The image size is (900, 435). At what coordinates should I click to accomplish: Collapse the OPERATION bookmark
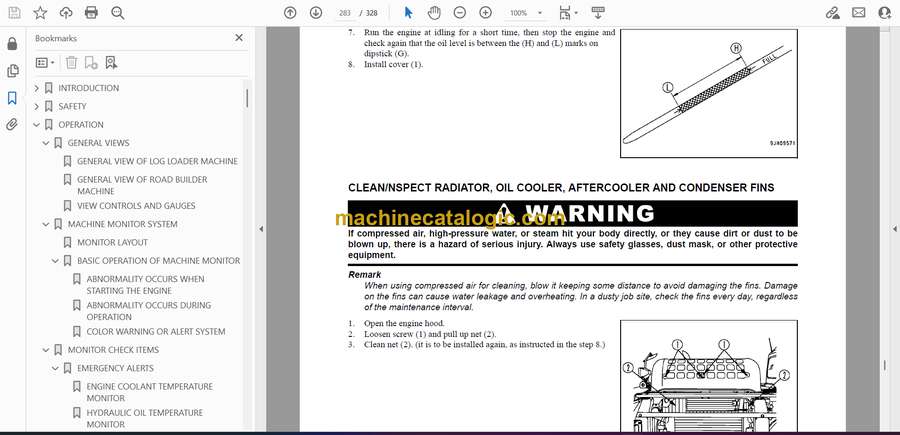[37, 125]
